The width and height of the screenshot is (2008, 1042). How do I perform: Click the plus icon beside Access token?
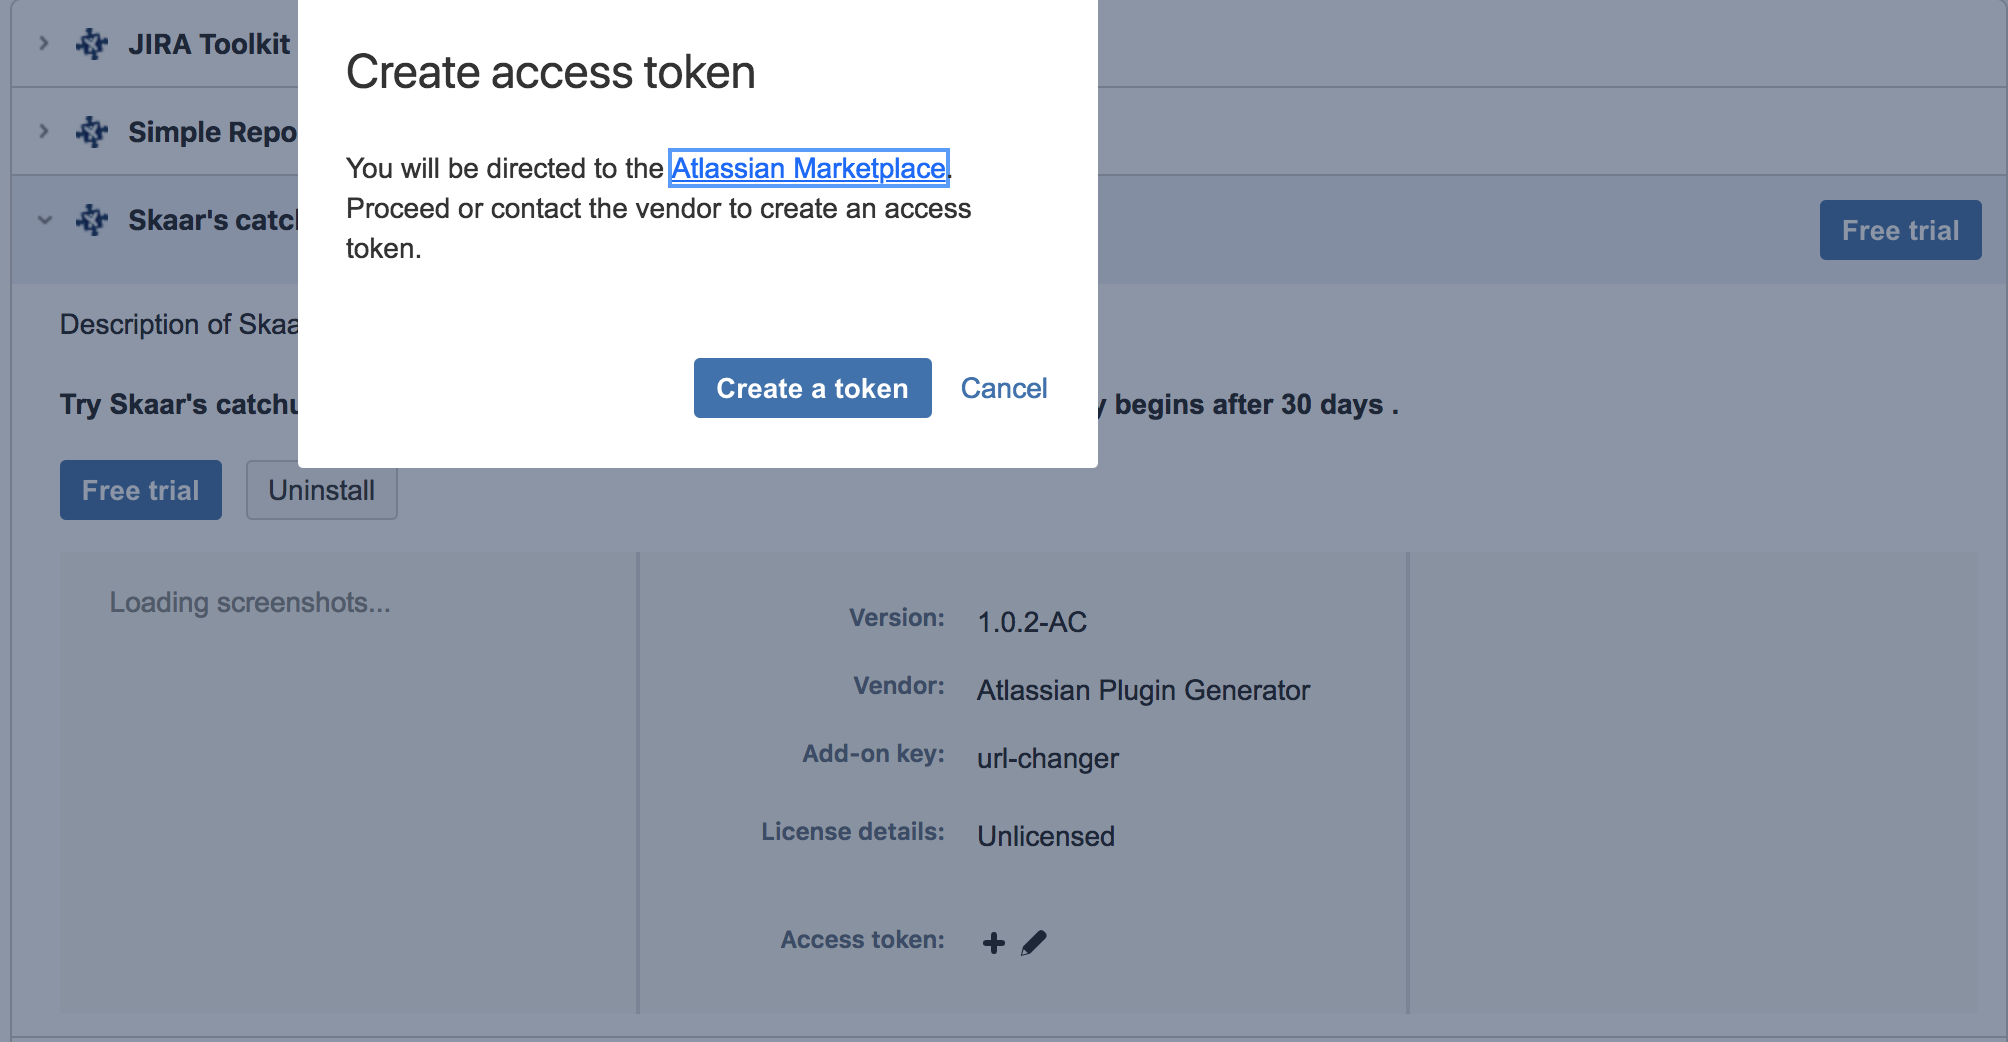click(x=993, y=942)
